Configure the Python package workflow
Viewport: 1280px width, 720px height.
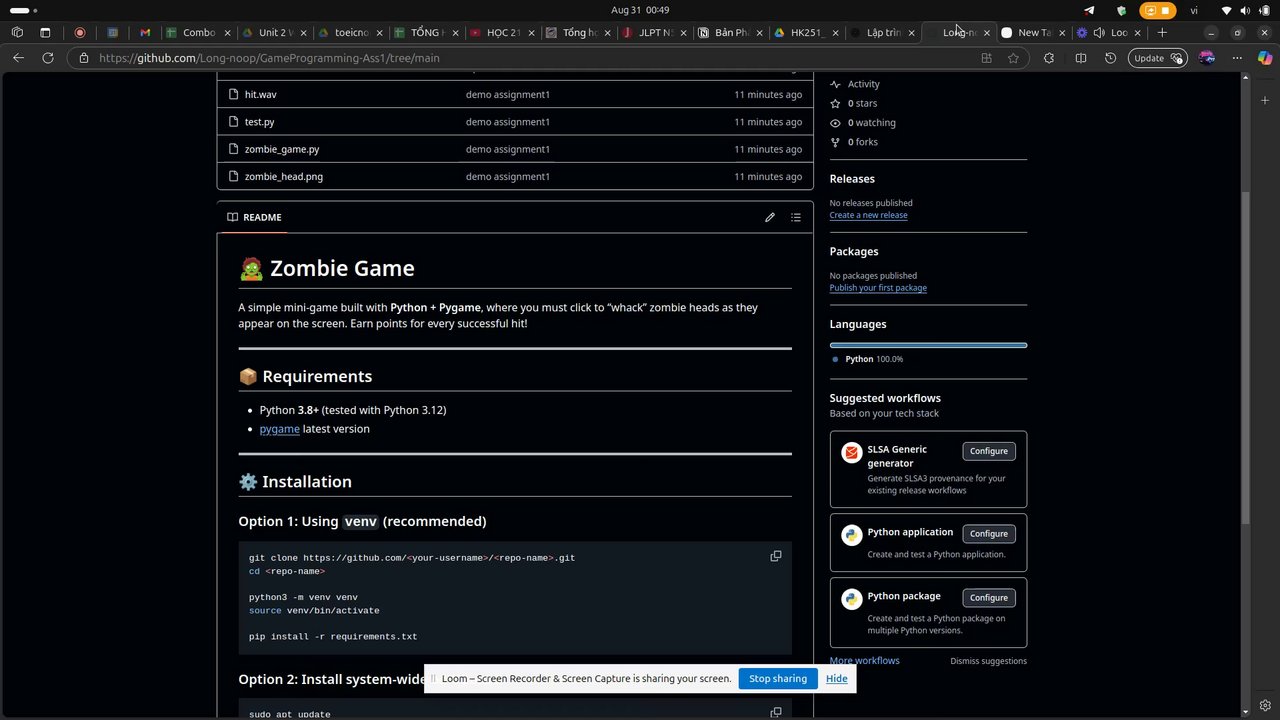pyautogui.click(x=989, y=597)
